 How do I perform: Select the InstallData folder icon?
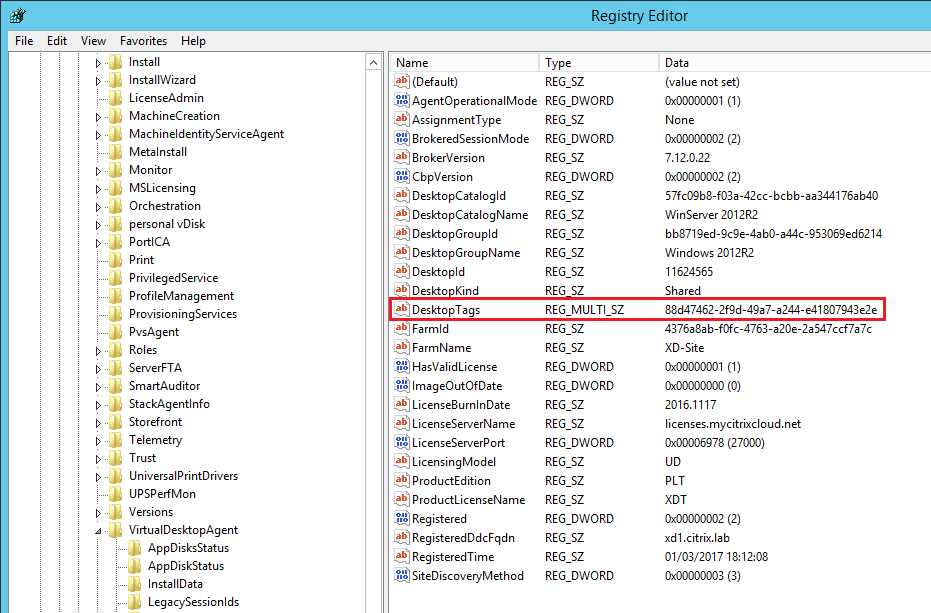pos(135,584)
